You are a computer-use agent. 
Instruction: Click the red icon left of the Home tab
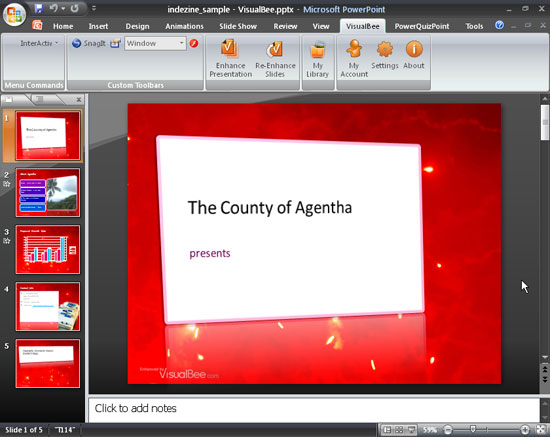[x=37, y=25]
